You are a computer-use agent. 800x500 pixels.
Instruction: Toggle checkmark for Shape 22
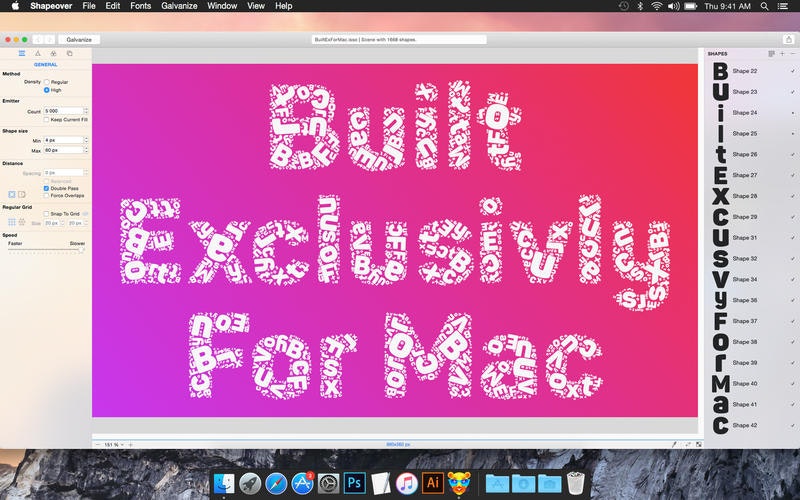[x=792, y=71]
